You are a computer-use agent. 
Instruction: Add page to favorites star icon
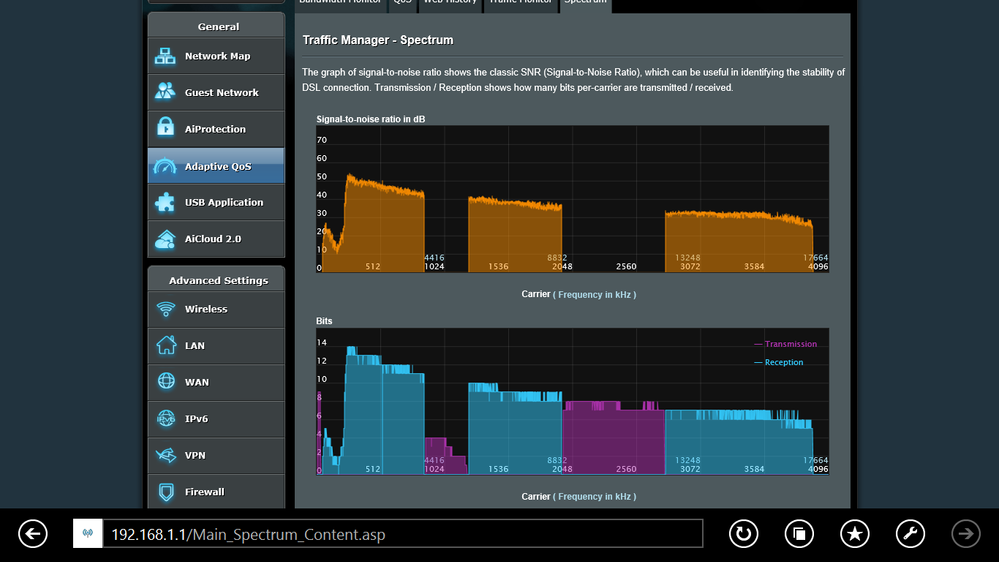[854, 534]
